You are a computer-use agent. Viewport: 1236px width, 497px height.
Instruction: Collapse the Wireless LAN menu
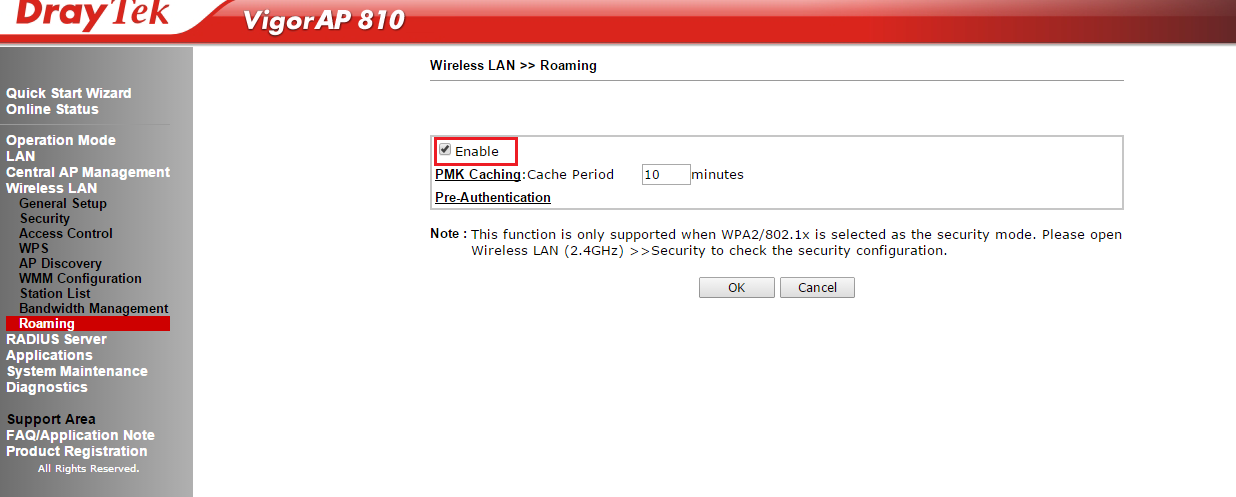[52, 188]
